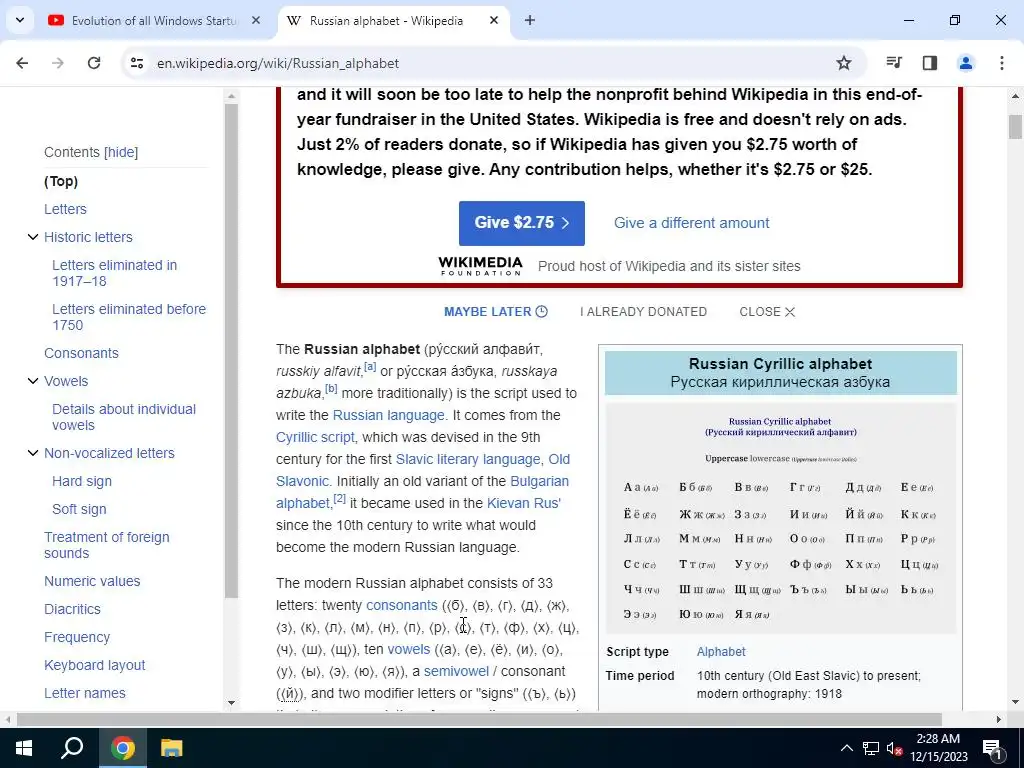This screenshot has width=1024, height=768.
Task: Open the network status tray icon
Action: point(871,748)
